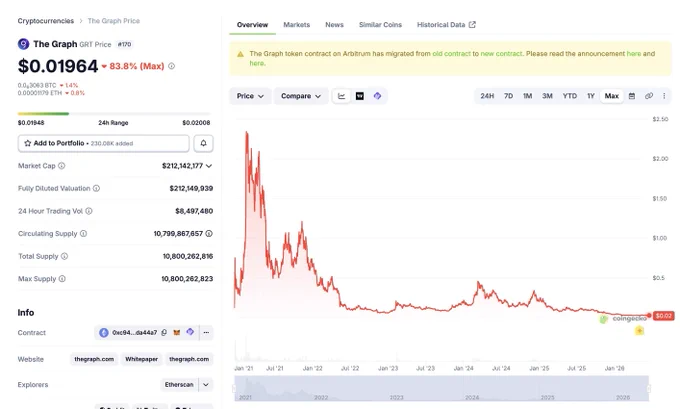The height and width of the screenshot is (409, 680).
Task: Click the Ethereum contract chain icon
Action: (104, 333)
